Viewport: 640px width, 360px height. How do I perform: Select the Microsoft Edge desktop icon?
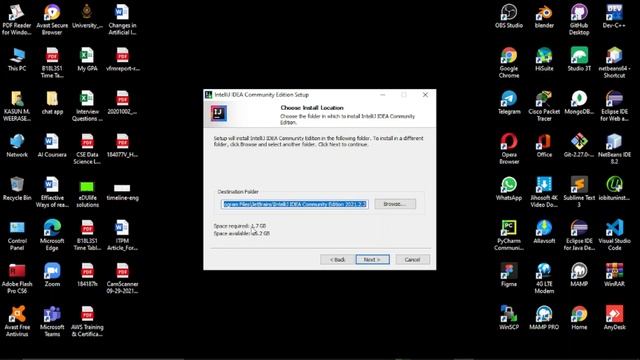pos(52,235)
